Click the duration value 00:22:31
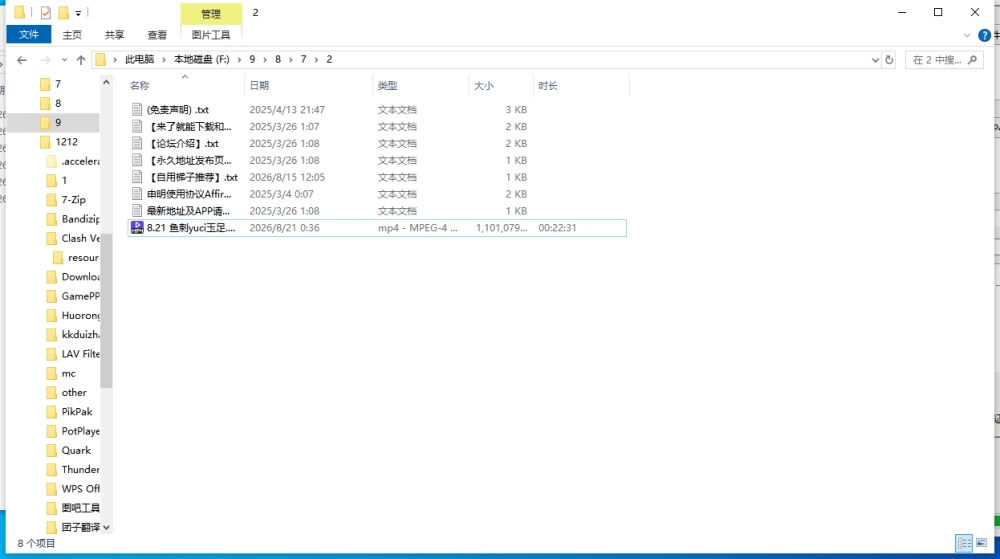Screen dimensions: 1000x559 pos(557,228)
